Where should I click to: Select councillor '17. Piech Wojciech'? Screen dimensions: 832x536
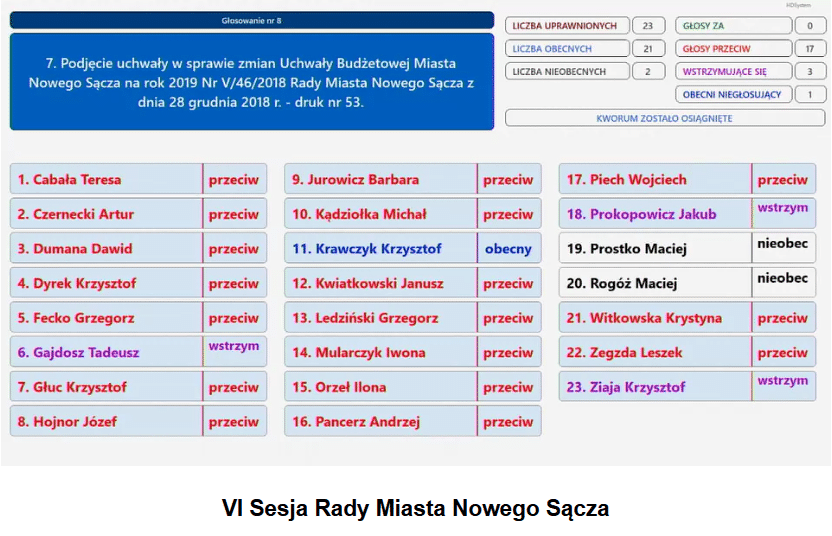655,179
